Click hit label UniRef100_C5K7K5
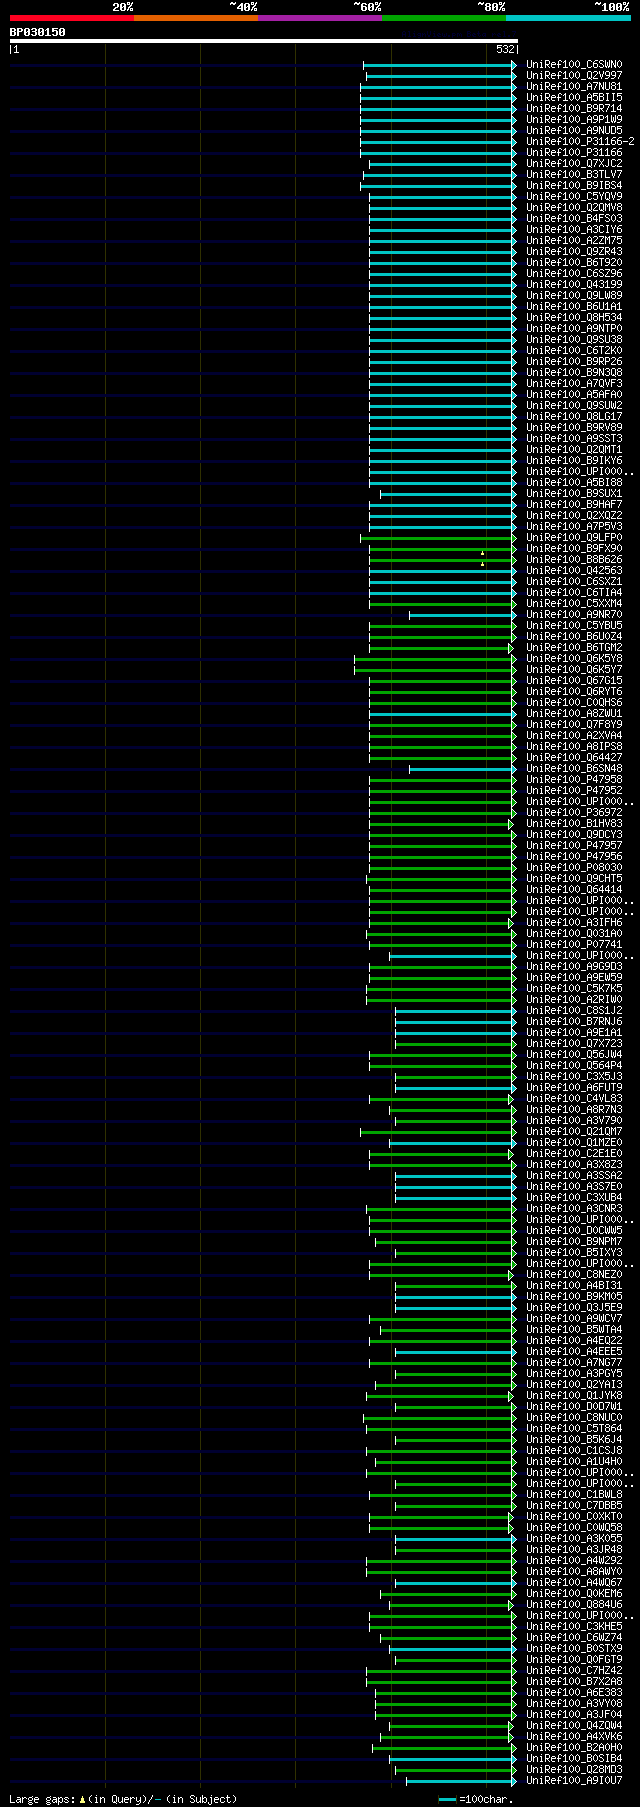Viewport: 640px width, 1807px height. (574, 989)
